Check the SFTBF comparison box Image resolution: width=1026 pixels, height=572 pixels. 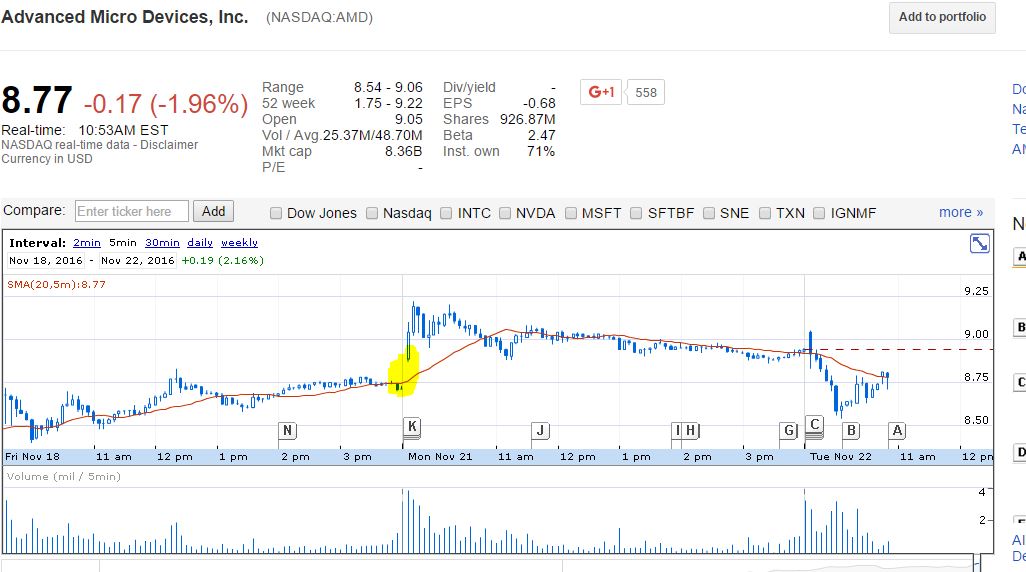636,213
